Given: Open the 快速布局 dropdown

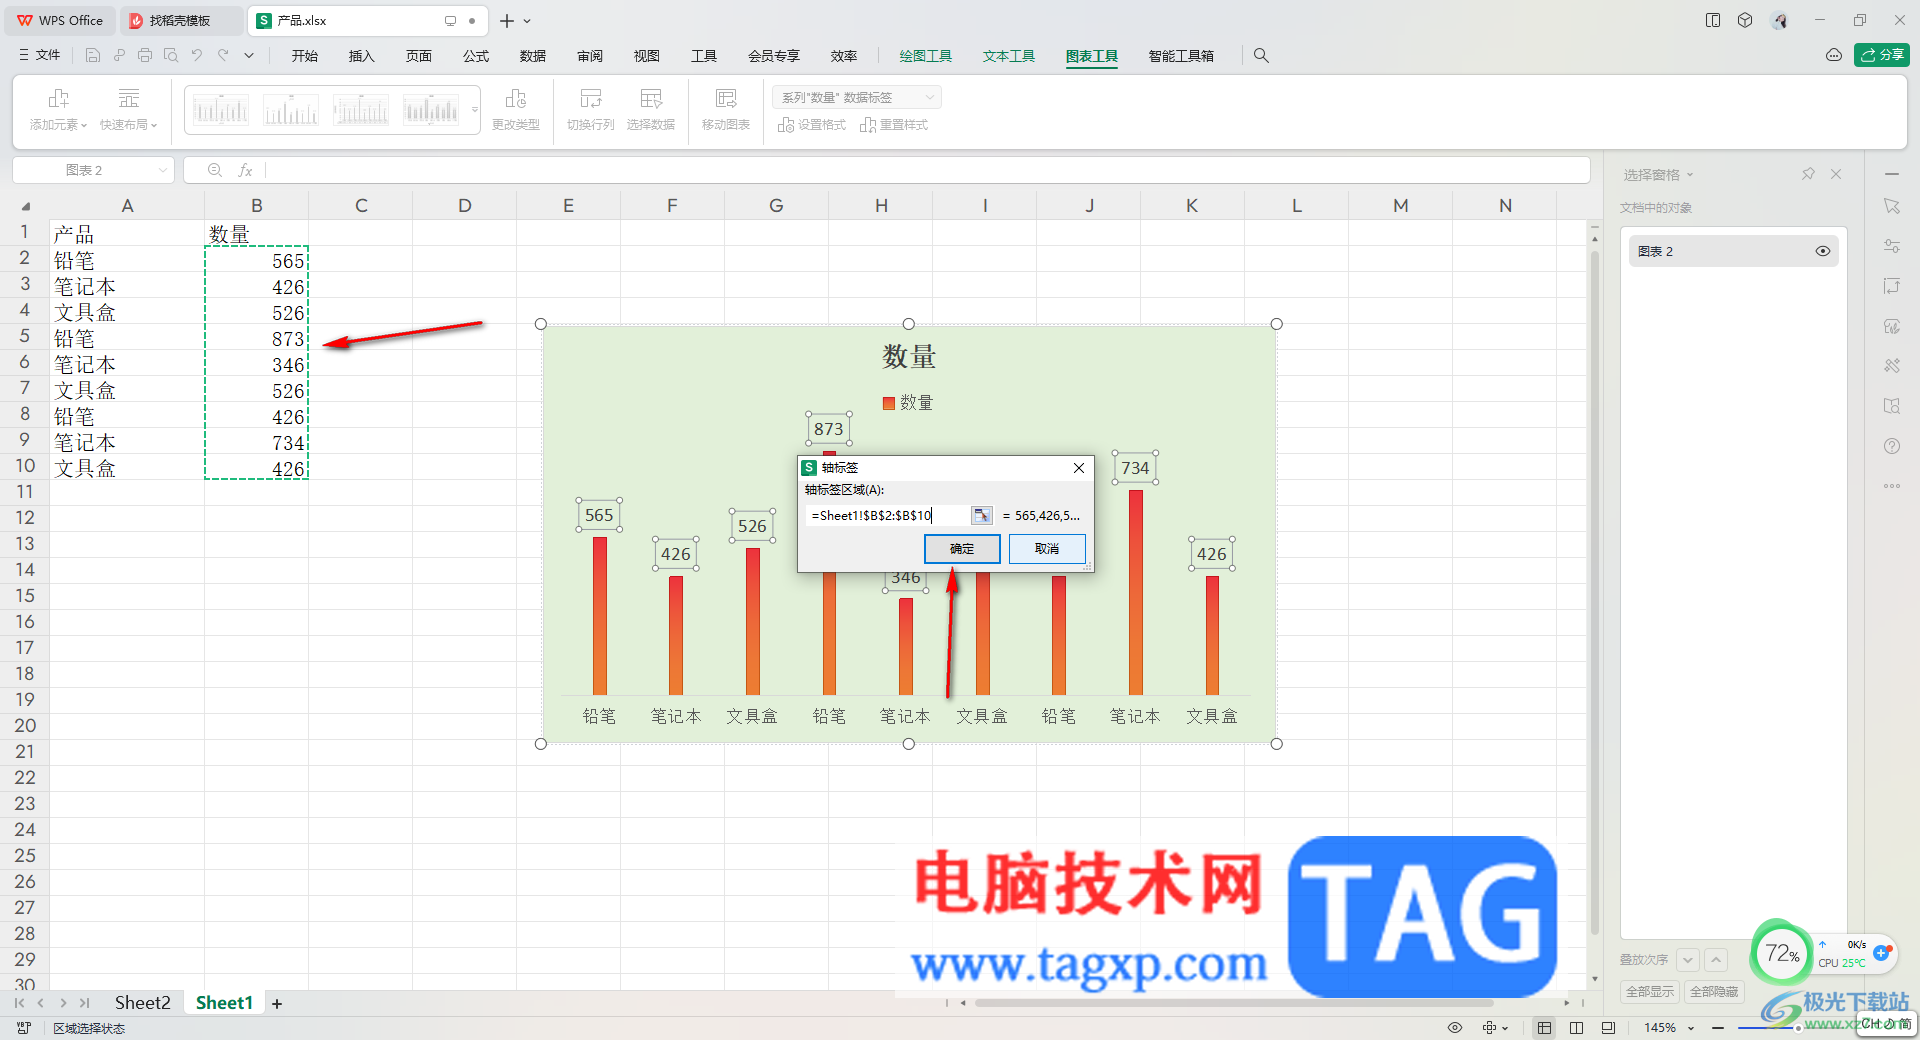Looking at the screenshot, I should [129, 110].
